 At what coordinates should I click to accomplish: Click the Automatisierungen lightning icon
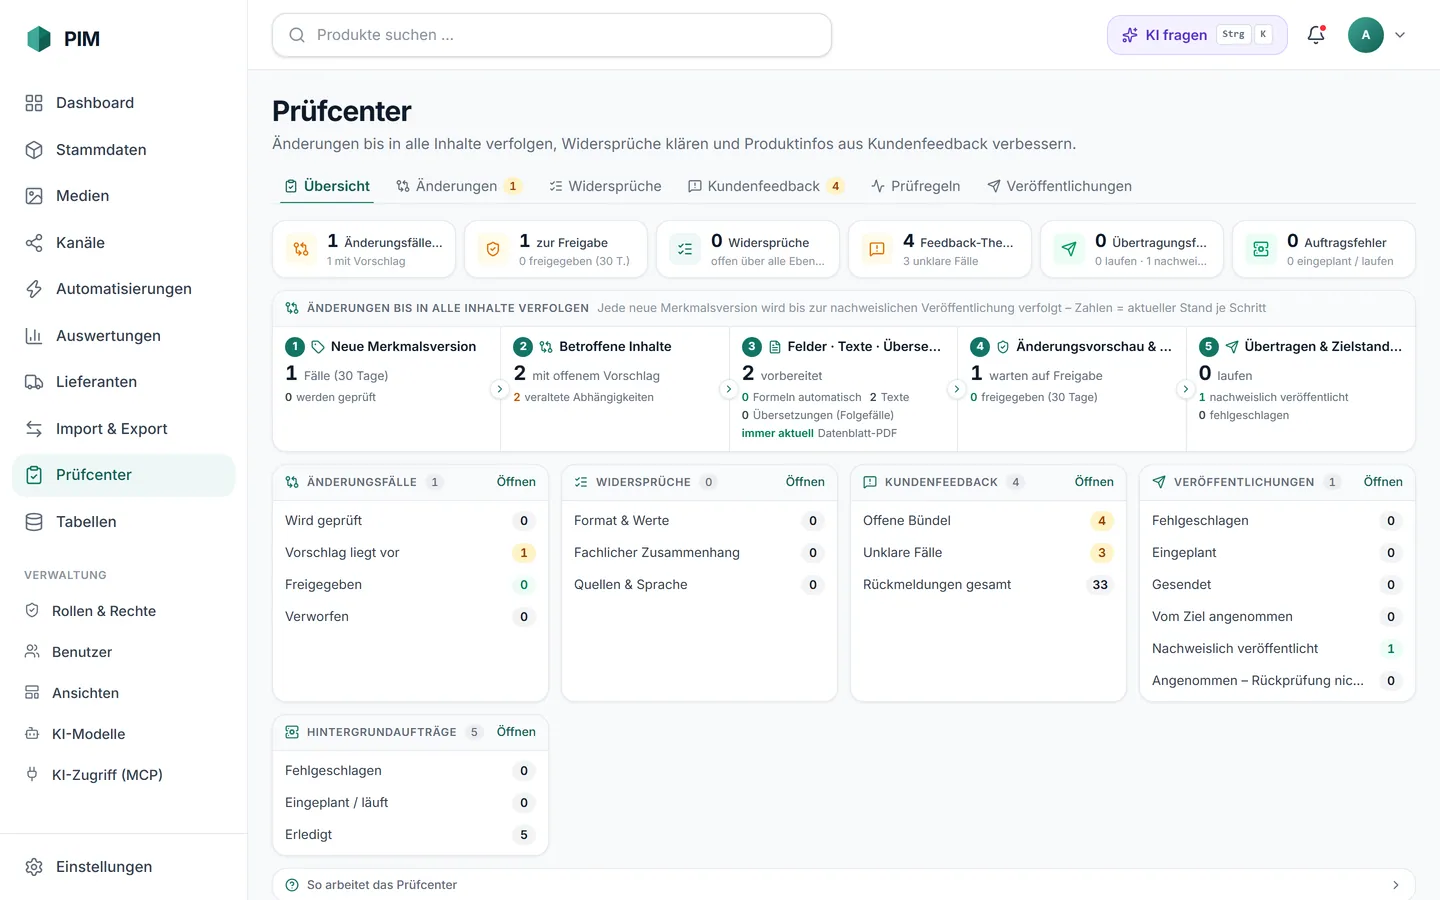pos(34,289)
